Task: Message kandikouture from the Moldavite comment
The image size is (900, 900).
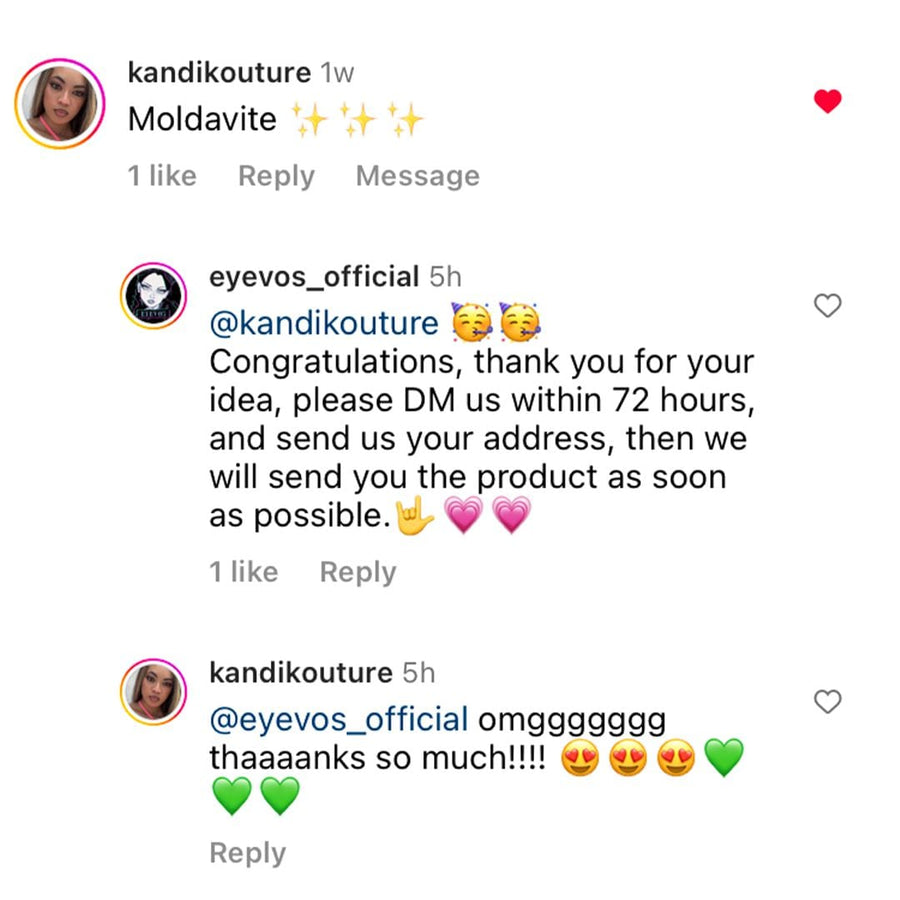Action: click(417, 176)
